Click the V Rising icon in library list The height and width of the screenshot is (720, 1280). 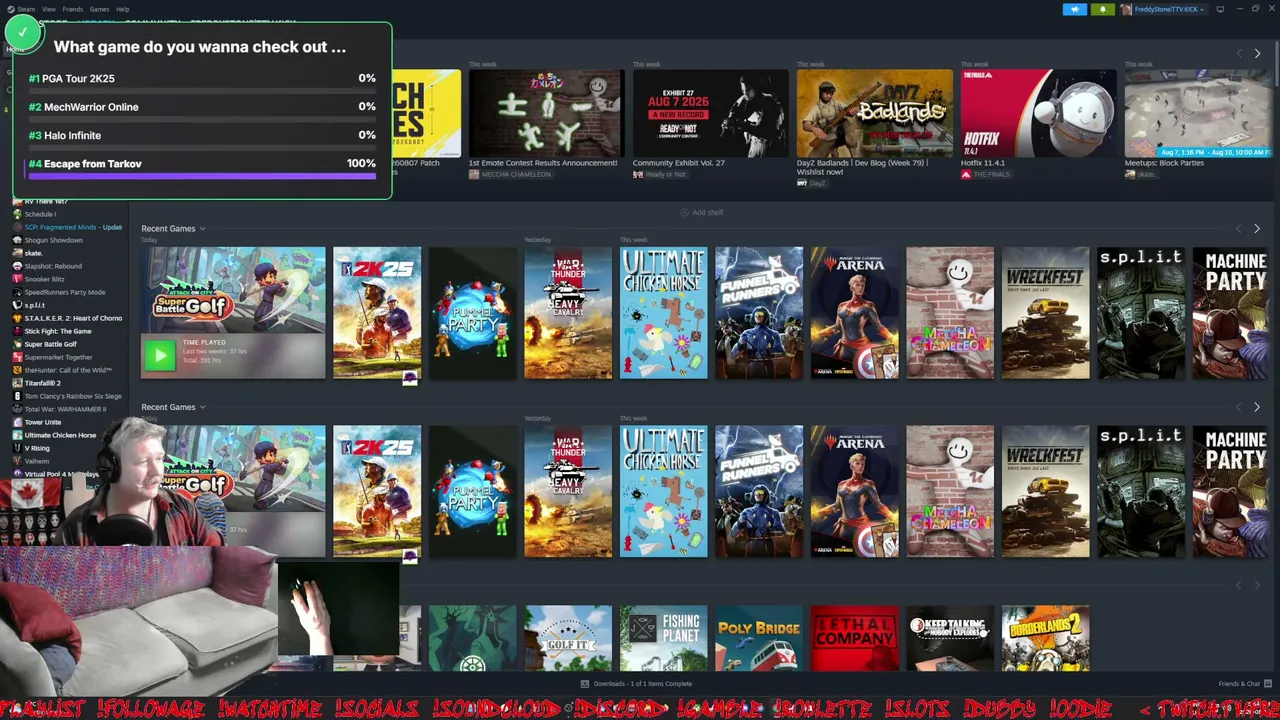click(x=17, y=448)
